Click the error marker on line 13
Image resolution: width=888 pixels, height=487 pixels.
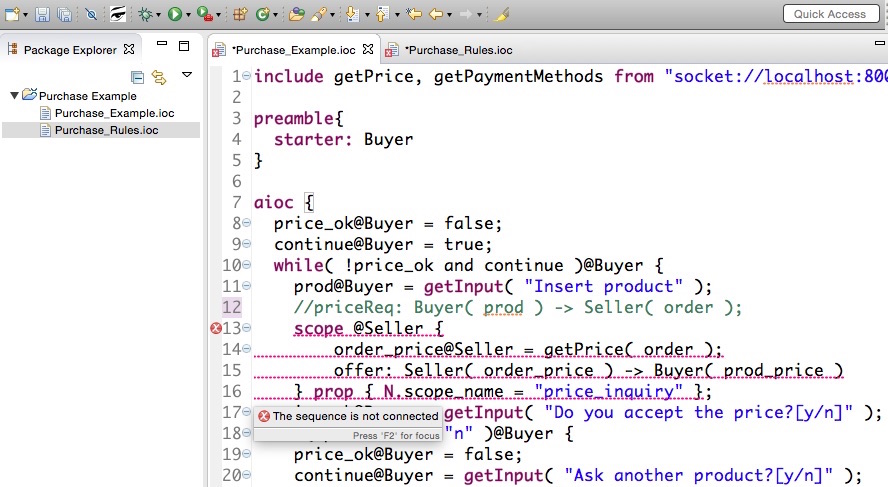pos(216,328)
